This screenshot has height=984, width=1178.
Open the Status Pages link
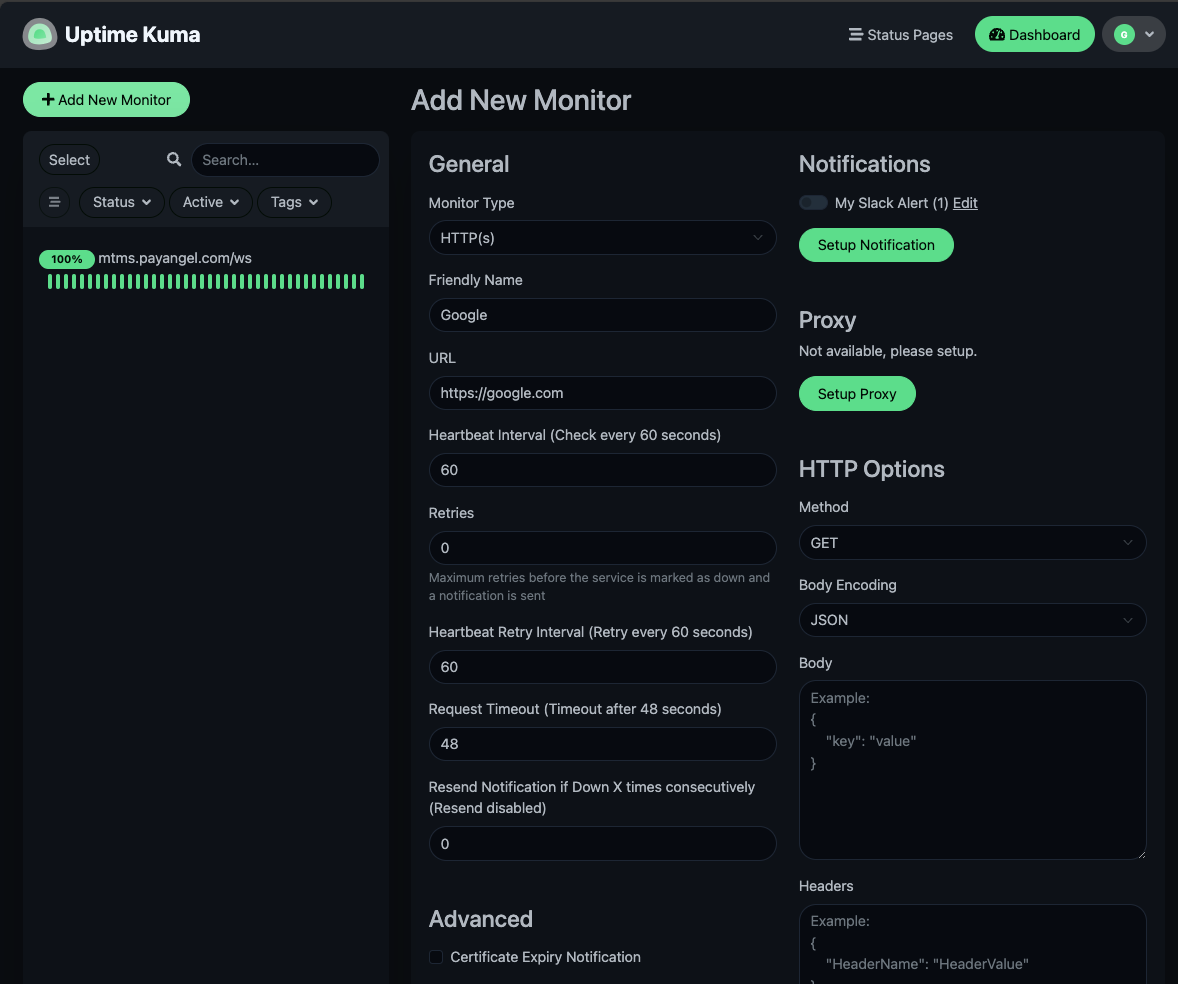[x=900, y=35]
